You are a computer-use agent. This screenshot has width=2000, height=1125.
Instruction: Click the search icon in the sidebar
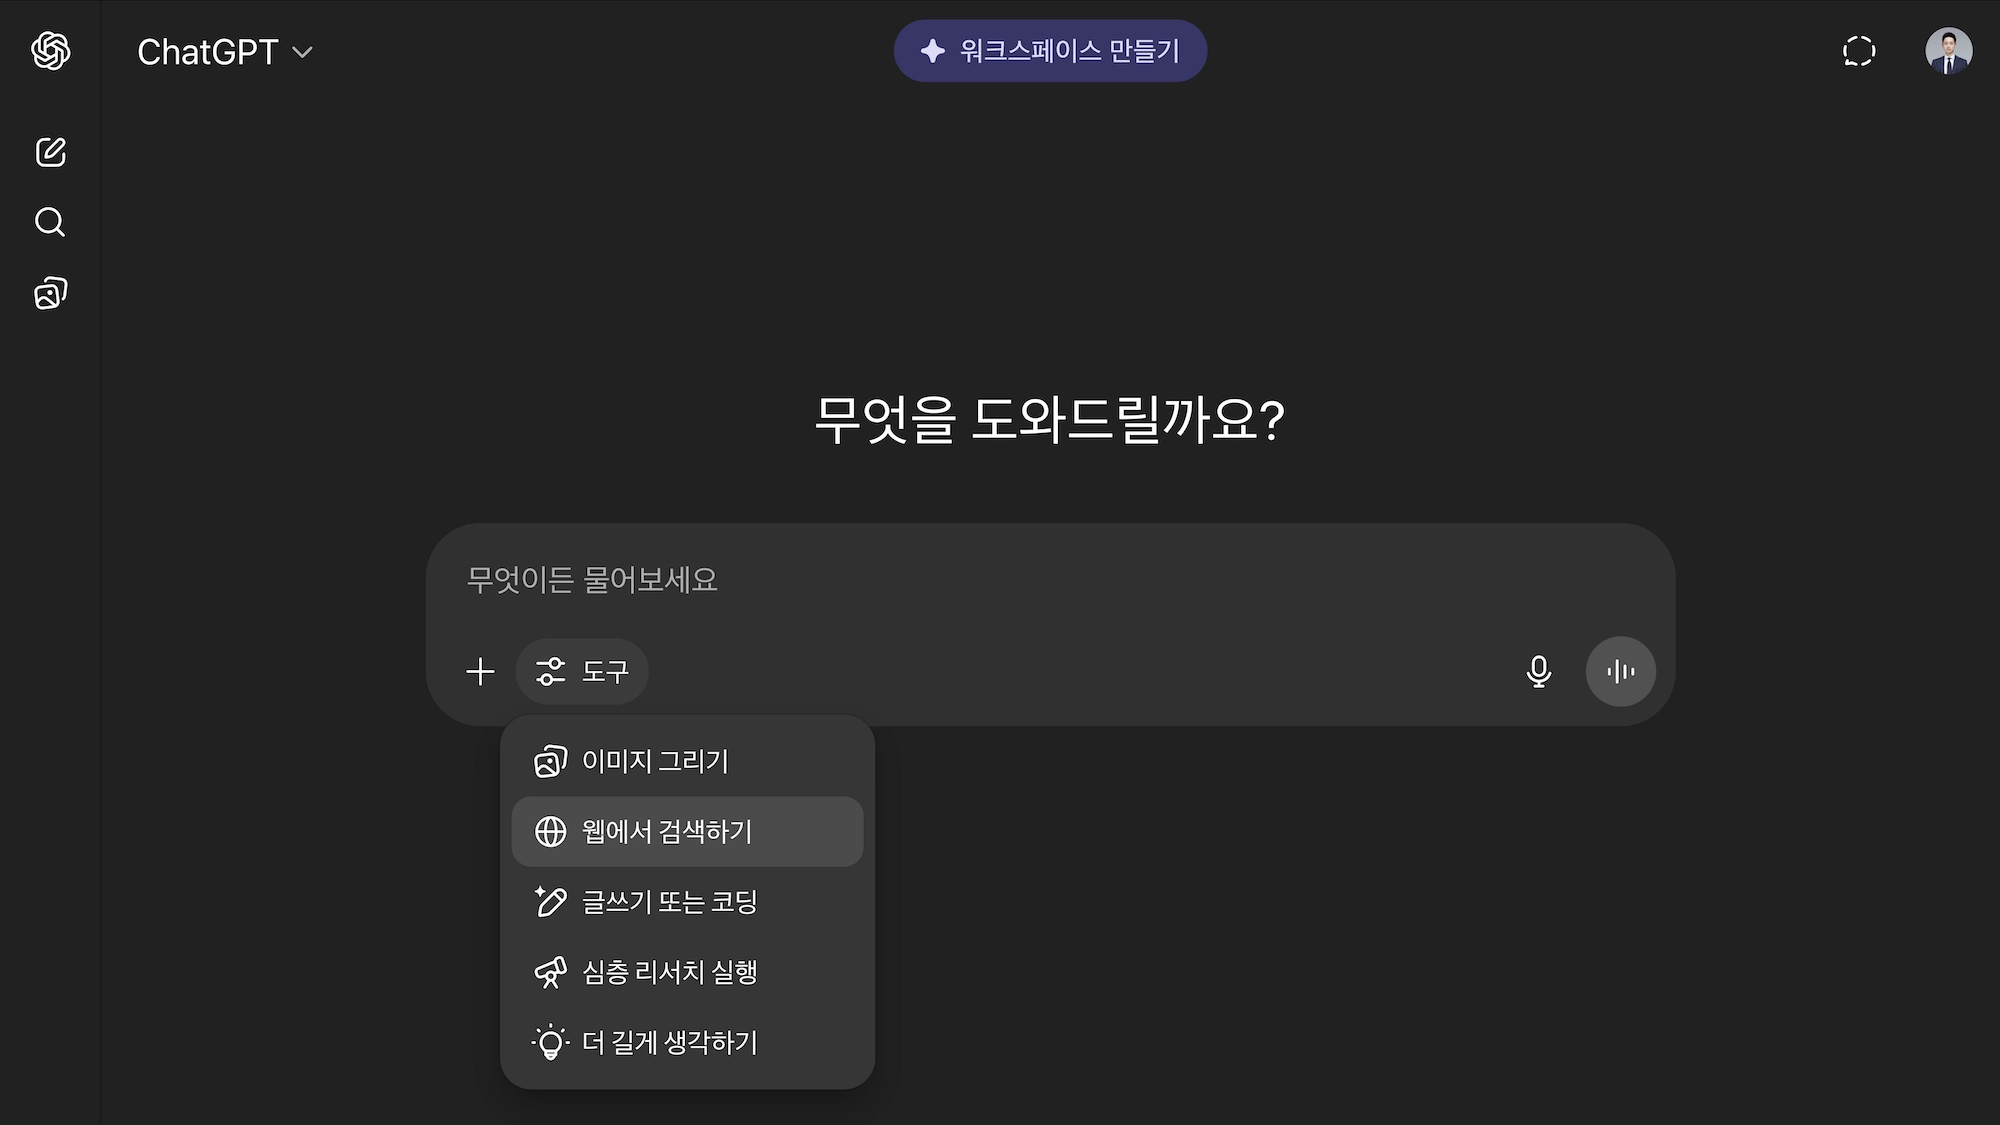pyautogui.click(x=50, y=223)
